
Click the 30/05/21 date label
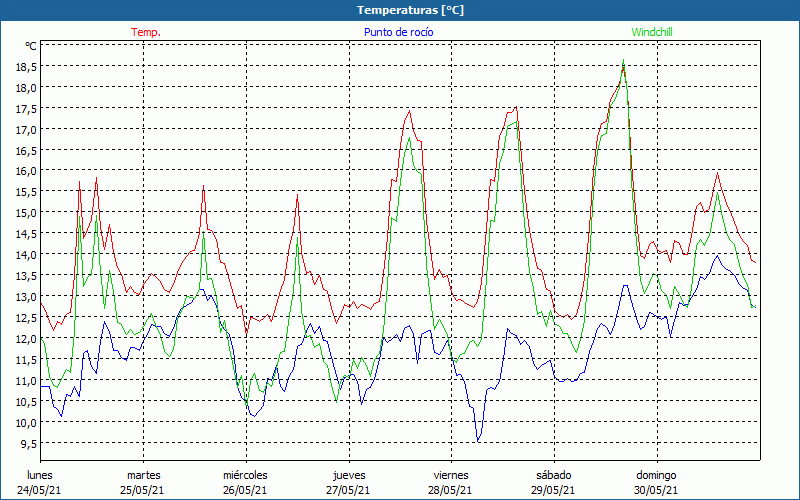[656, 490]
